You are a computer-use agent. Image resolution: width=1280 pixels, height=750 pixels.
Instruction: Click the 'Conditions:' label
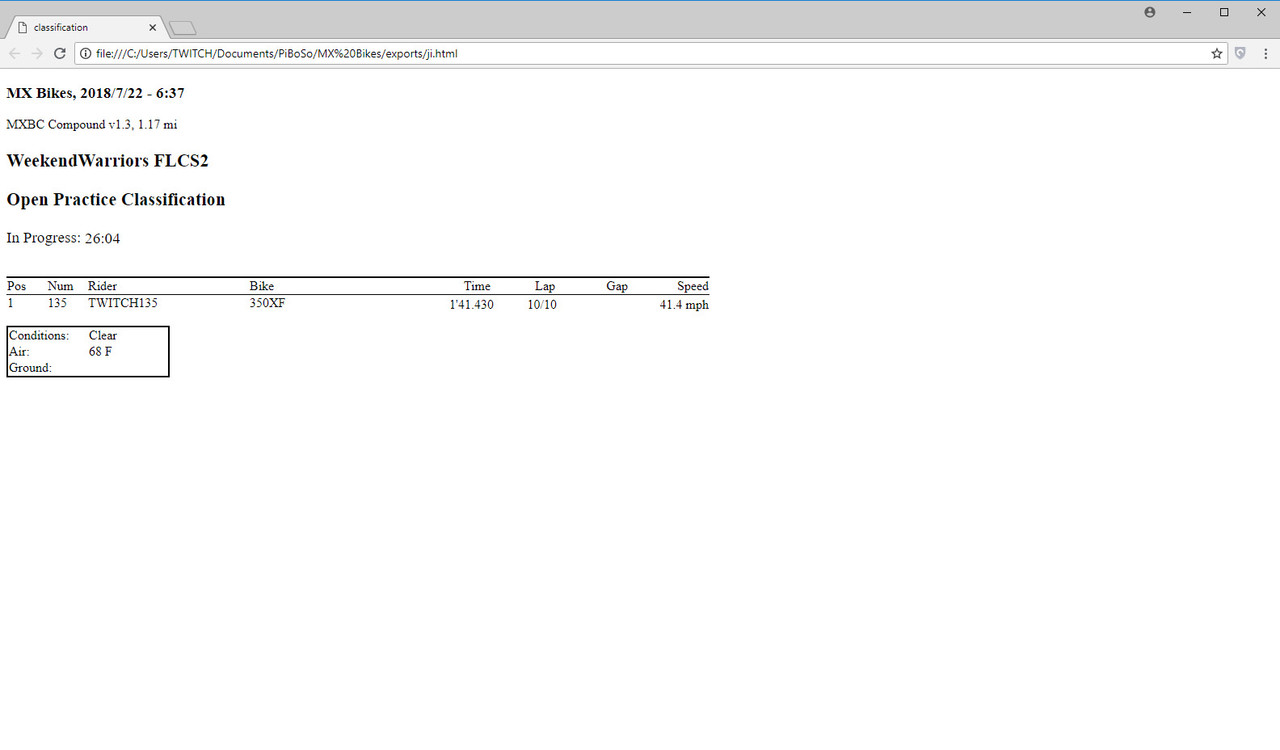[x=39, y=336]
